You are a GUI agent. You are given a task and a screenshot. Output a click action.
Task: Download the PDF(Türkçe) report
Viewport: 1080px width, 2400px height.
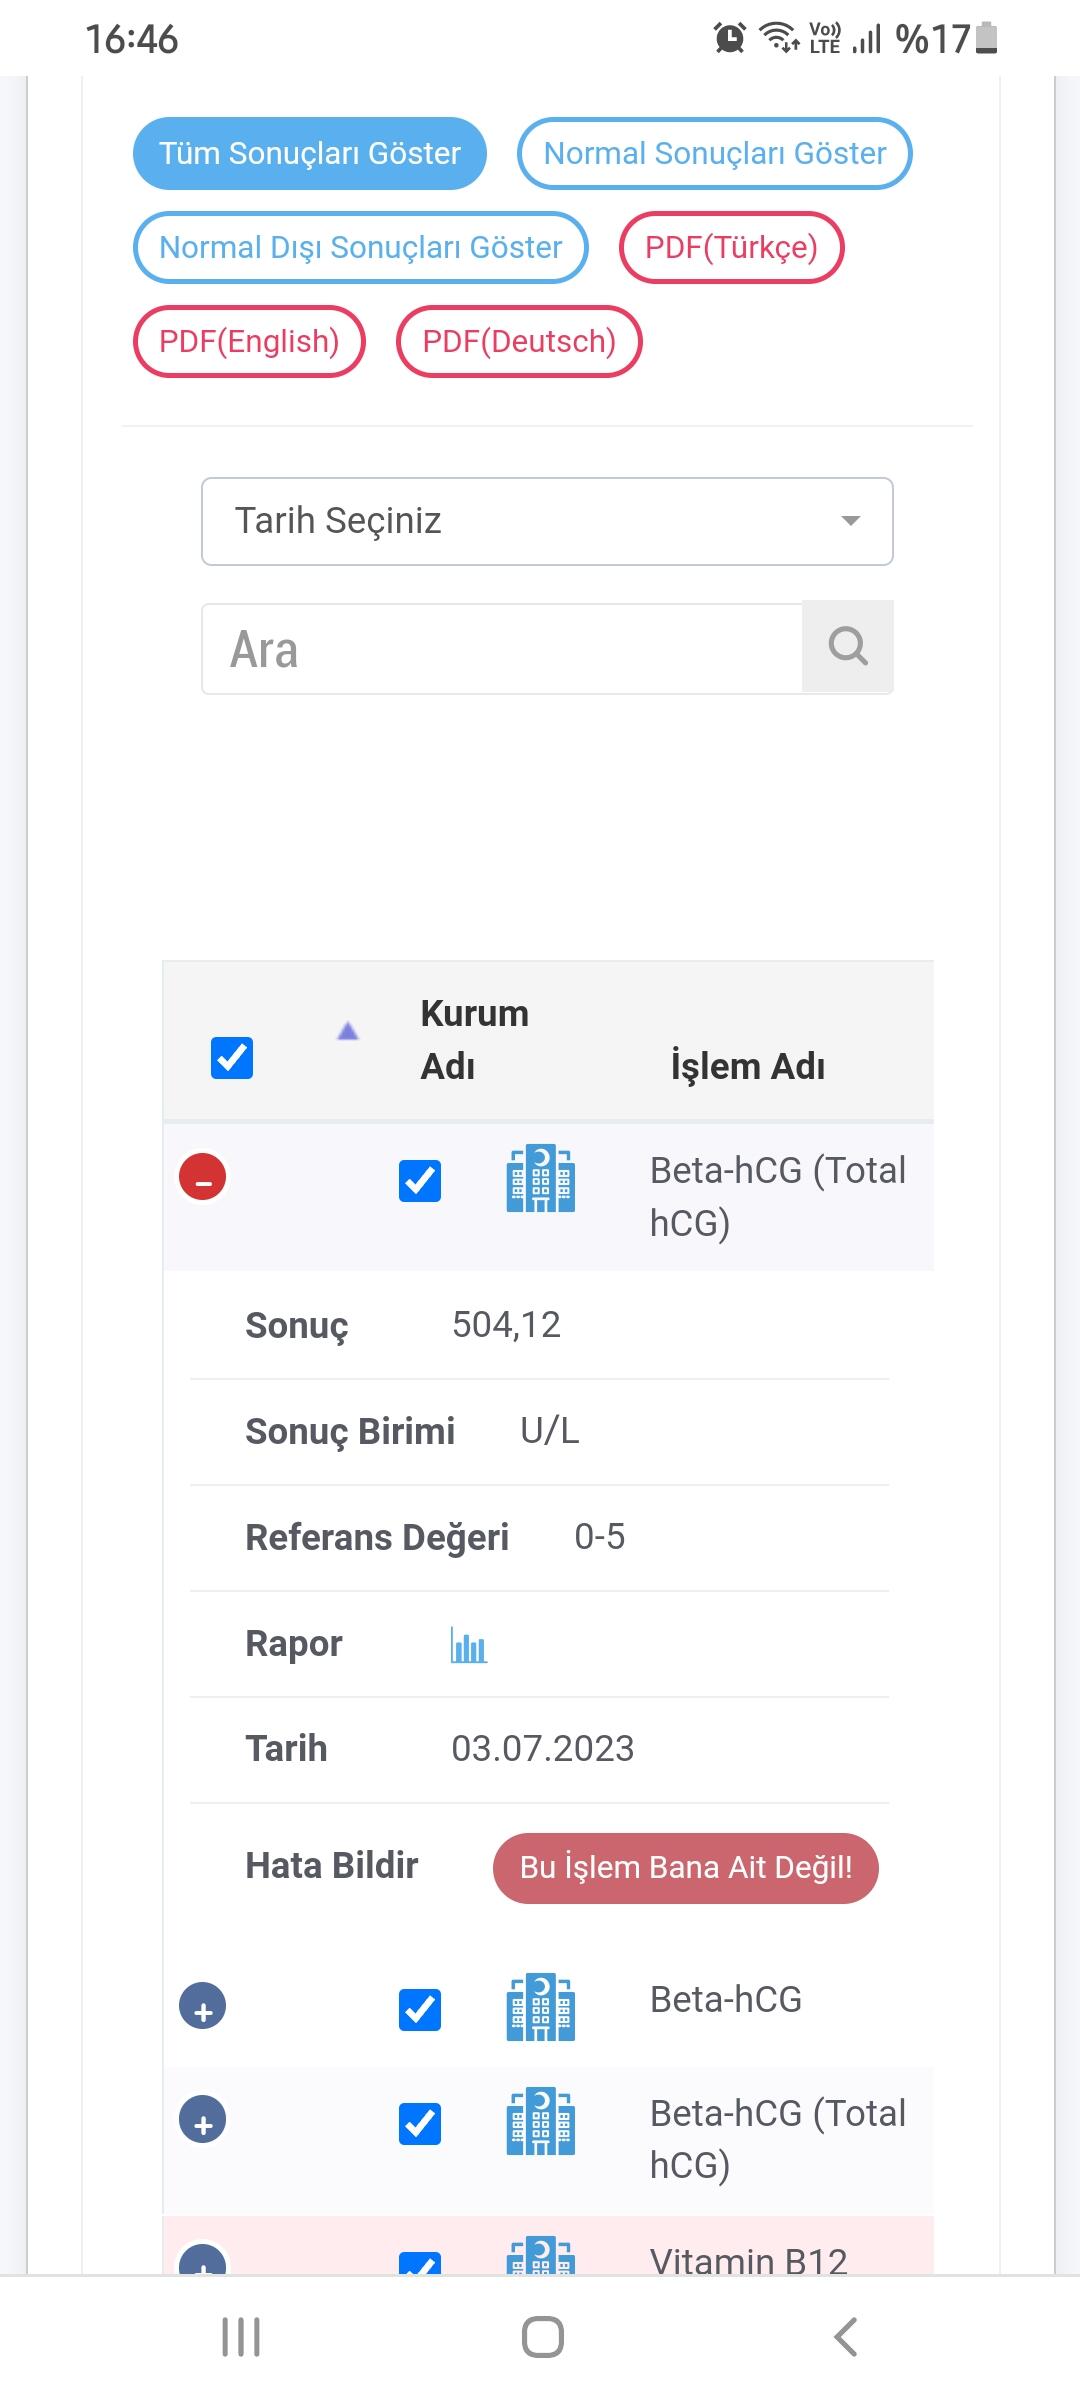point(731,248)
